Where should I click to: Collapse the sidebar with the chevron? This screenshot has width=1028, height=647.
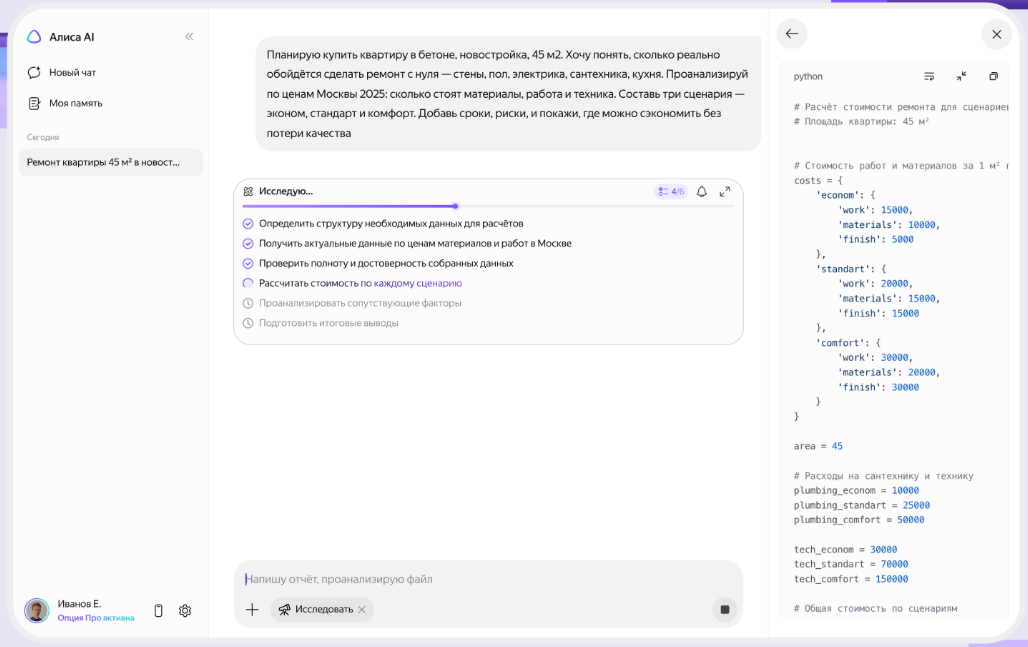188,36
